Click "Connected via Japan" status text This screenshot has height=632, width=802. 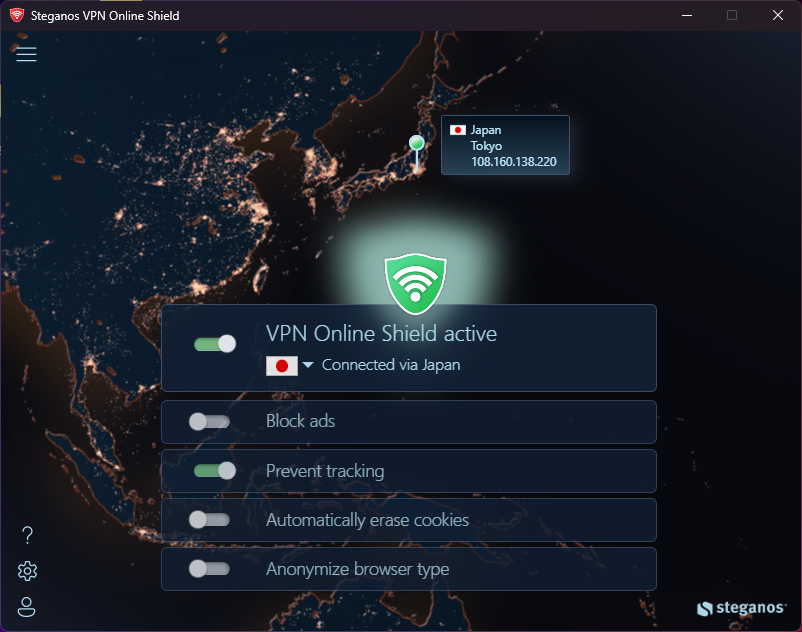click(x=391, y=365)
